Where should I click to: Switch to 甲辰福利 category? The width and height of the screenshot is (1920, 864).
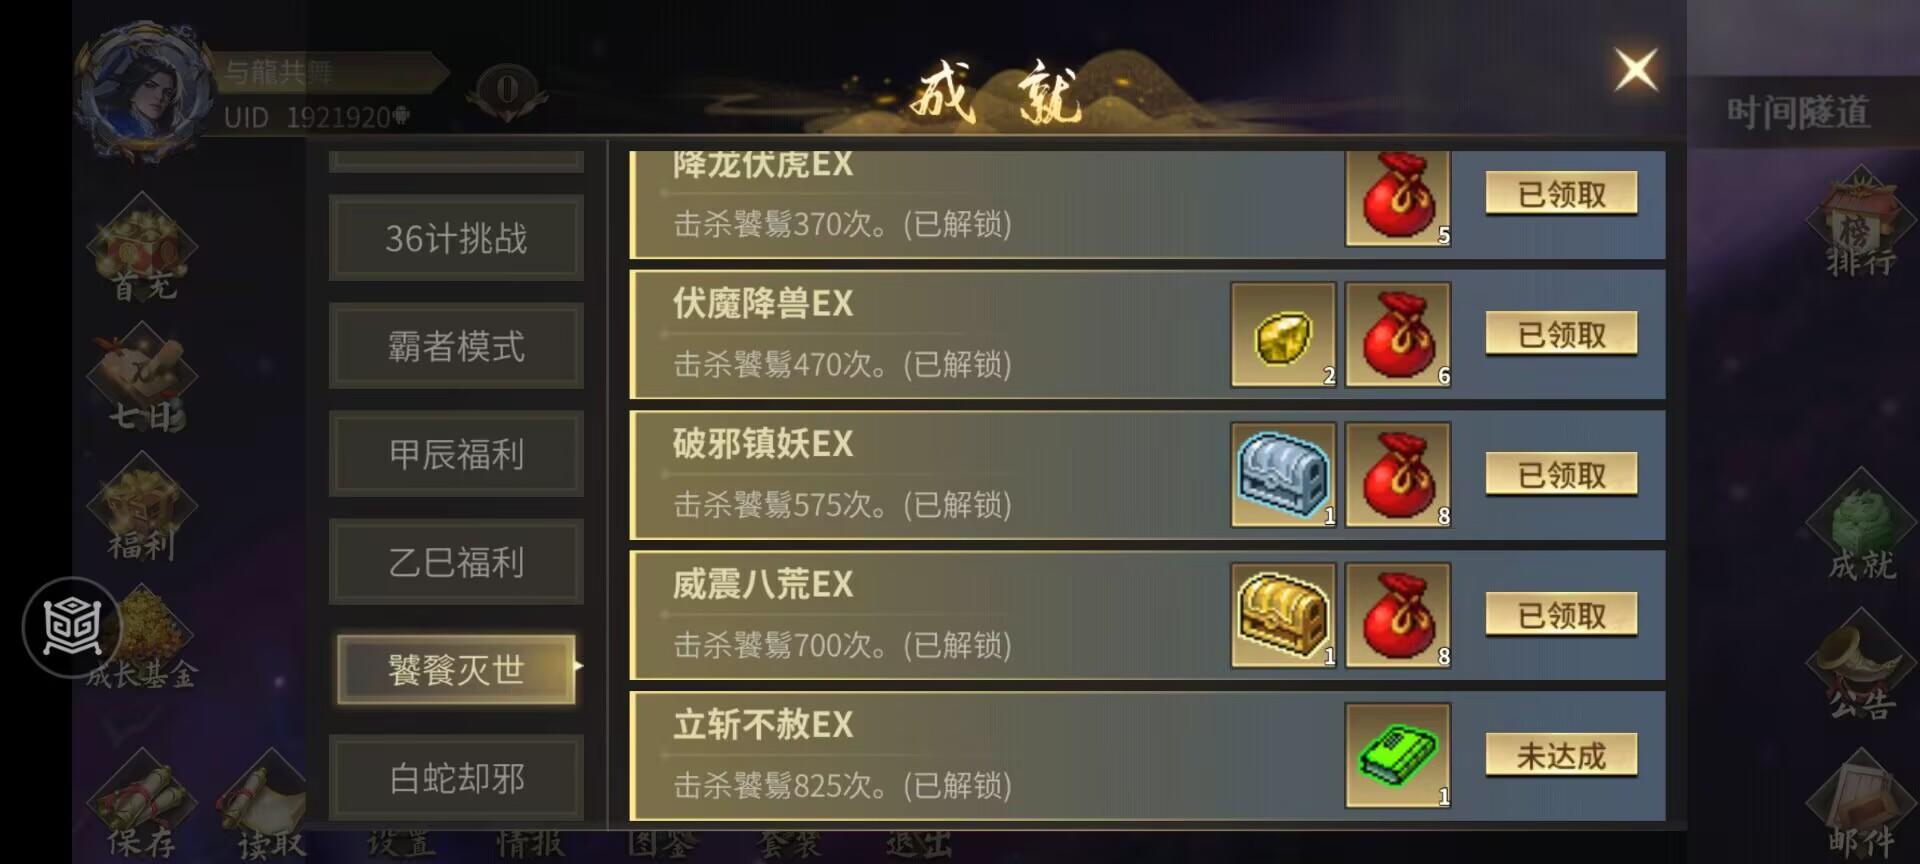tap(456, 454)
